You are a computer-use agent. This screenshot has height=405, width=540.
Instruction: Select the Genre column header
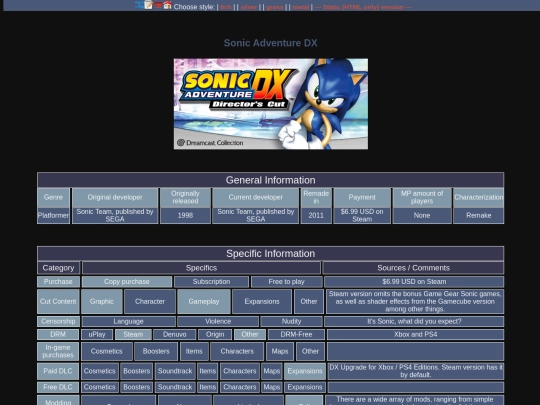pyautogui.click(x=53, y=197)
